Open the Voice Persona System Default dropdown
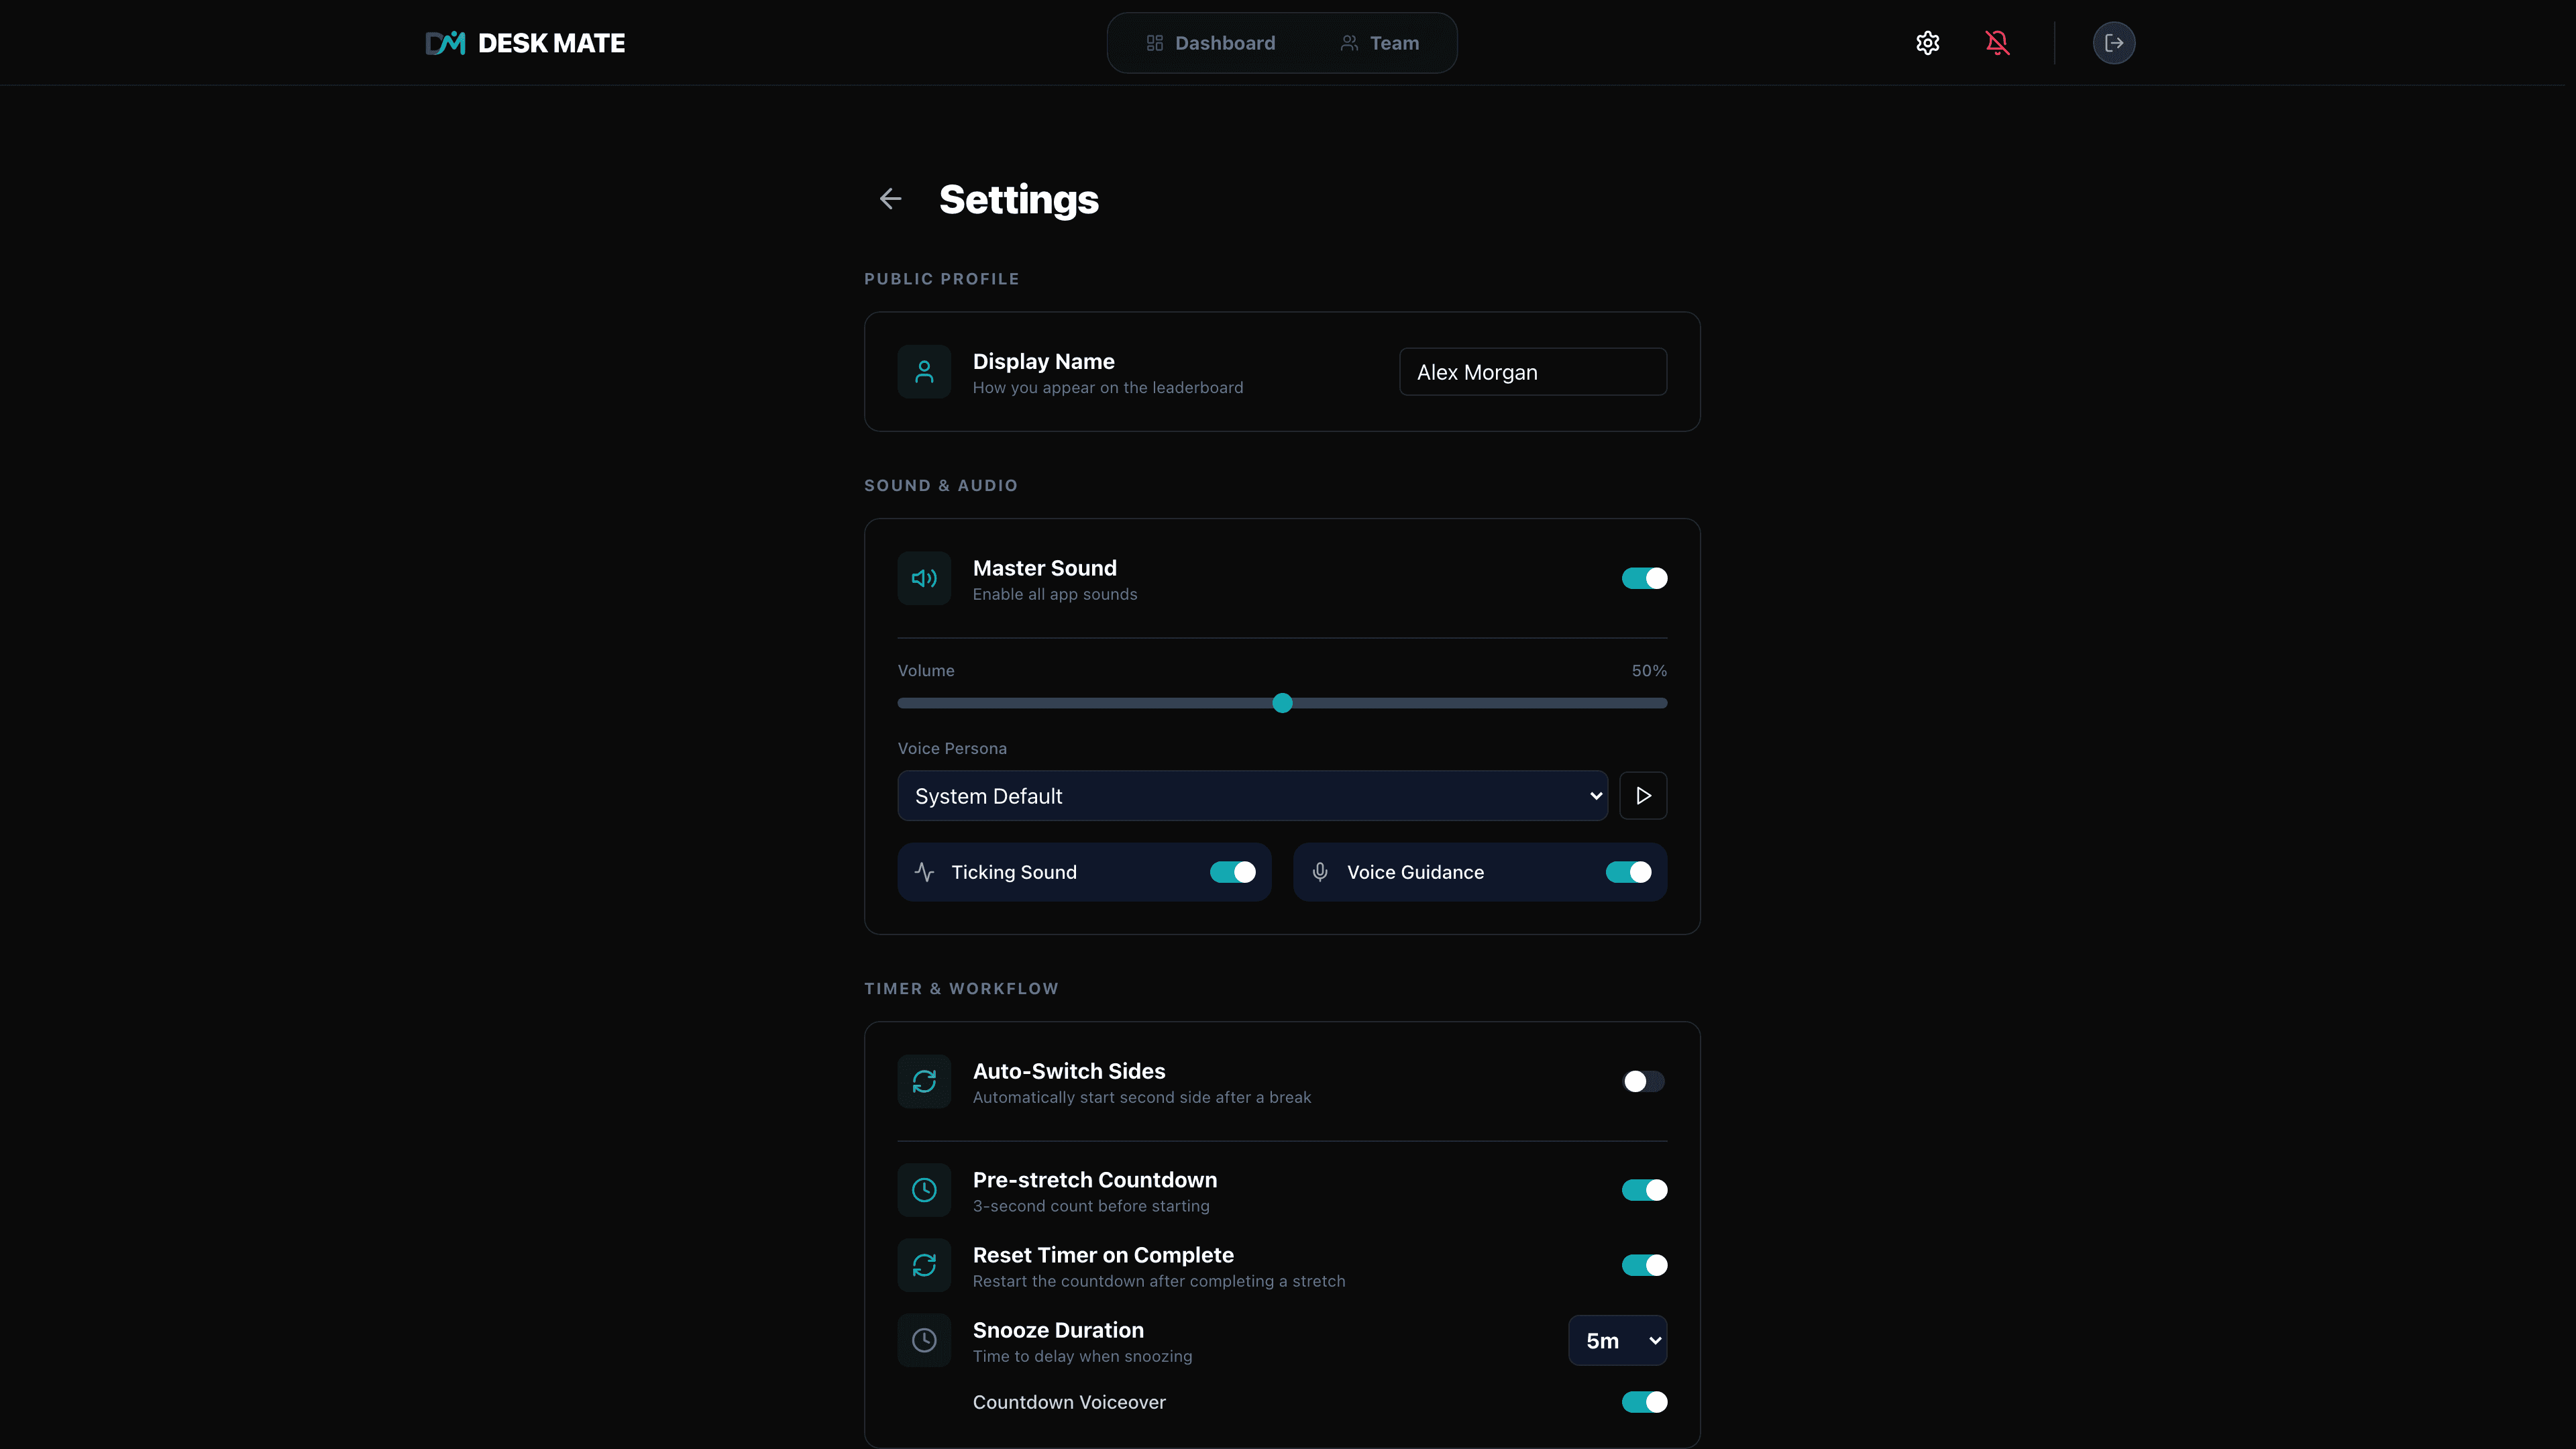Screen dimensions: 2576x1449 [1252, 796]
